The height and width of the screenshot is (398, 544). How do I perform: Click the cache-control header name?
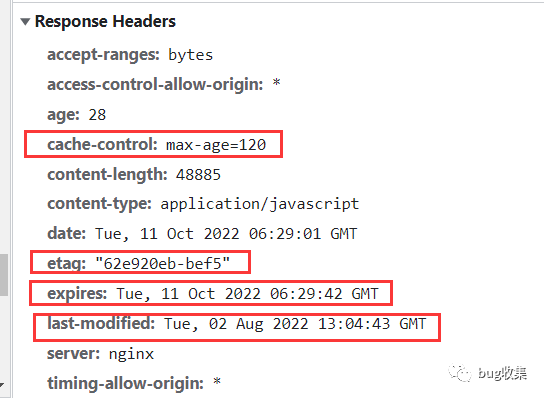pos(102,144)
